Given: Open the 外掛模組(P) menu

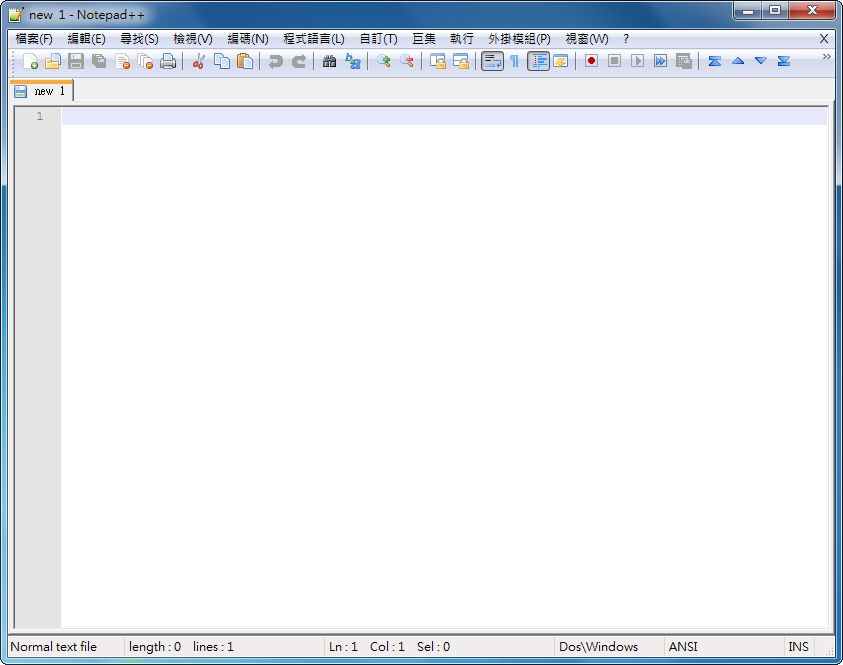Looking at the screenshot, I should click(519, 39).
